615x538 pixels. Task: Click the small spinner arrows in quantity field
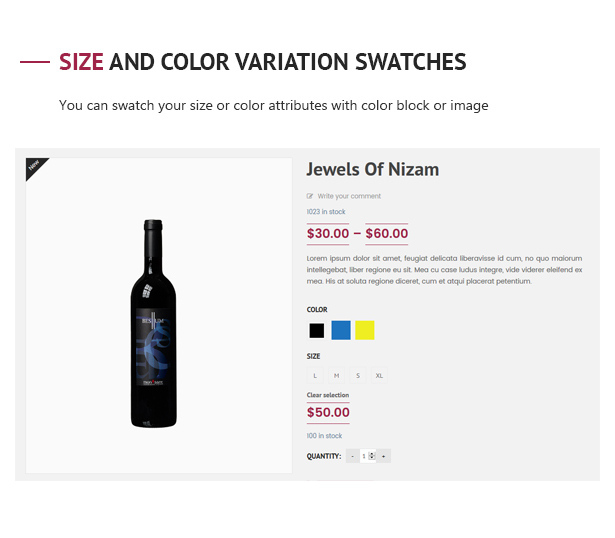click(372, 456)
